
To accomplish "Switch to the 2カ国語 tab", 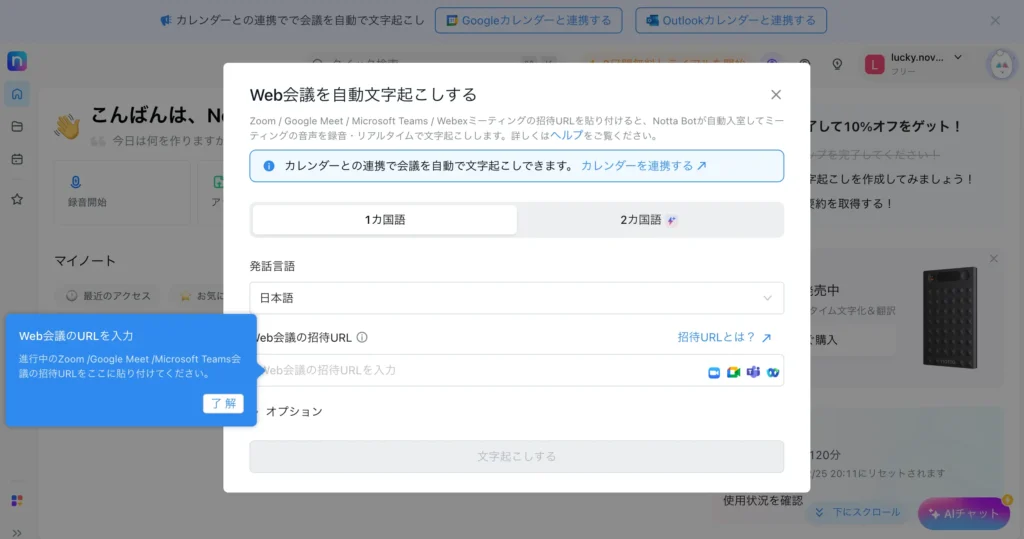I will point(648,220).
